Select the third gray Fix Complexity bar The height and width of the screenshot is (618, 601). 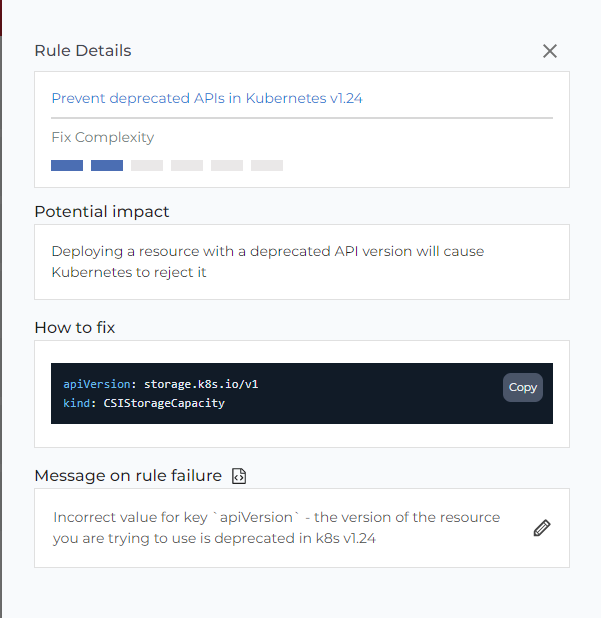[x=147, y=166]
